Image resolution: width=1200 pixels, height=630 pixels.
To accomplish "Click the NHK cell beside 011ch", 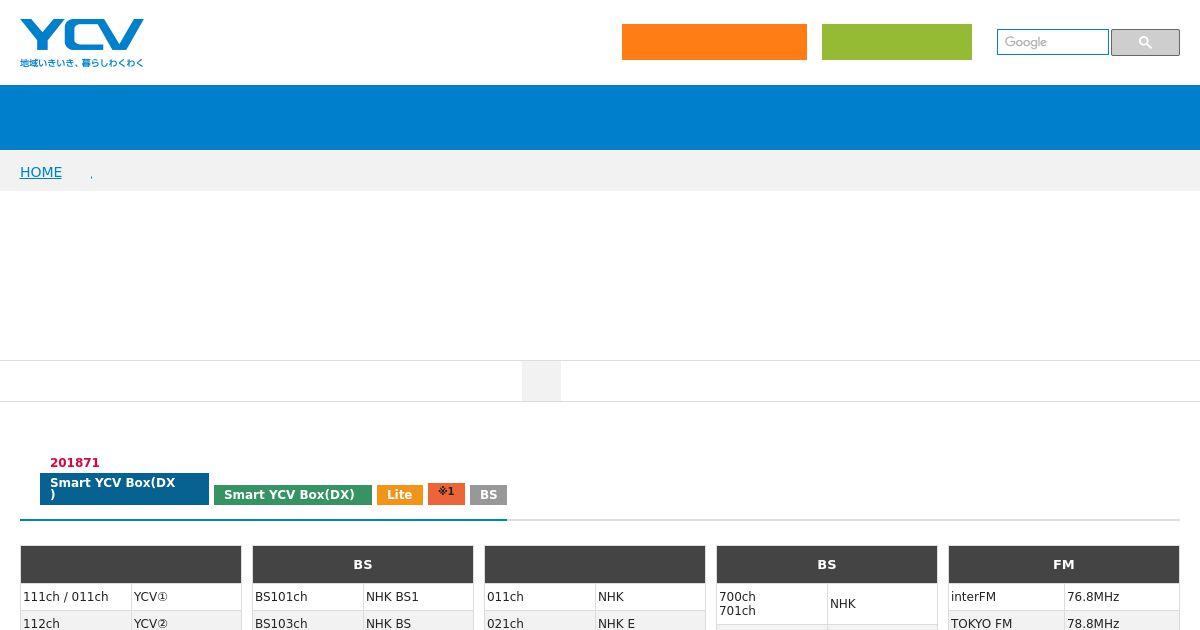I will (650, 597).
